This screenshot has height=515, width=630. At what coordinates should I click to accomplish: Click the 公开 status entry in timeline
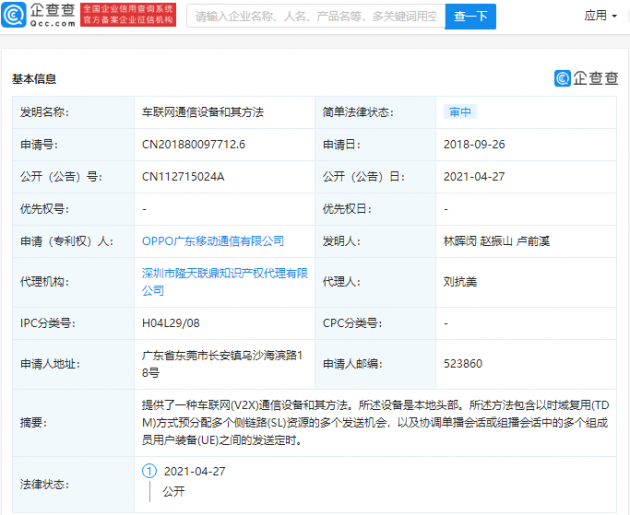[174, 491]
